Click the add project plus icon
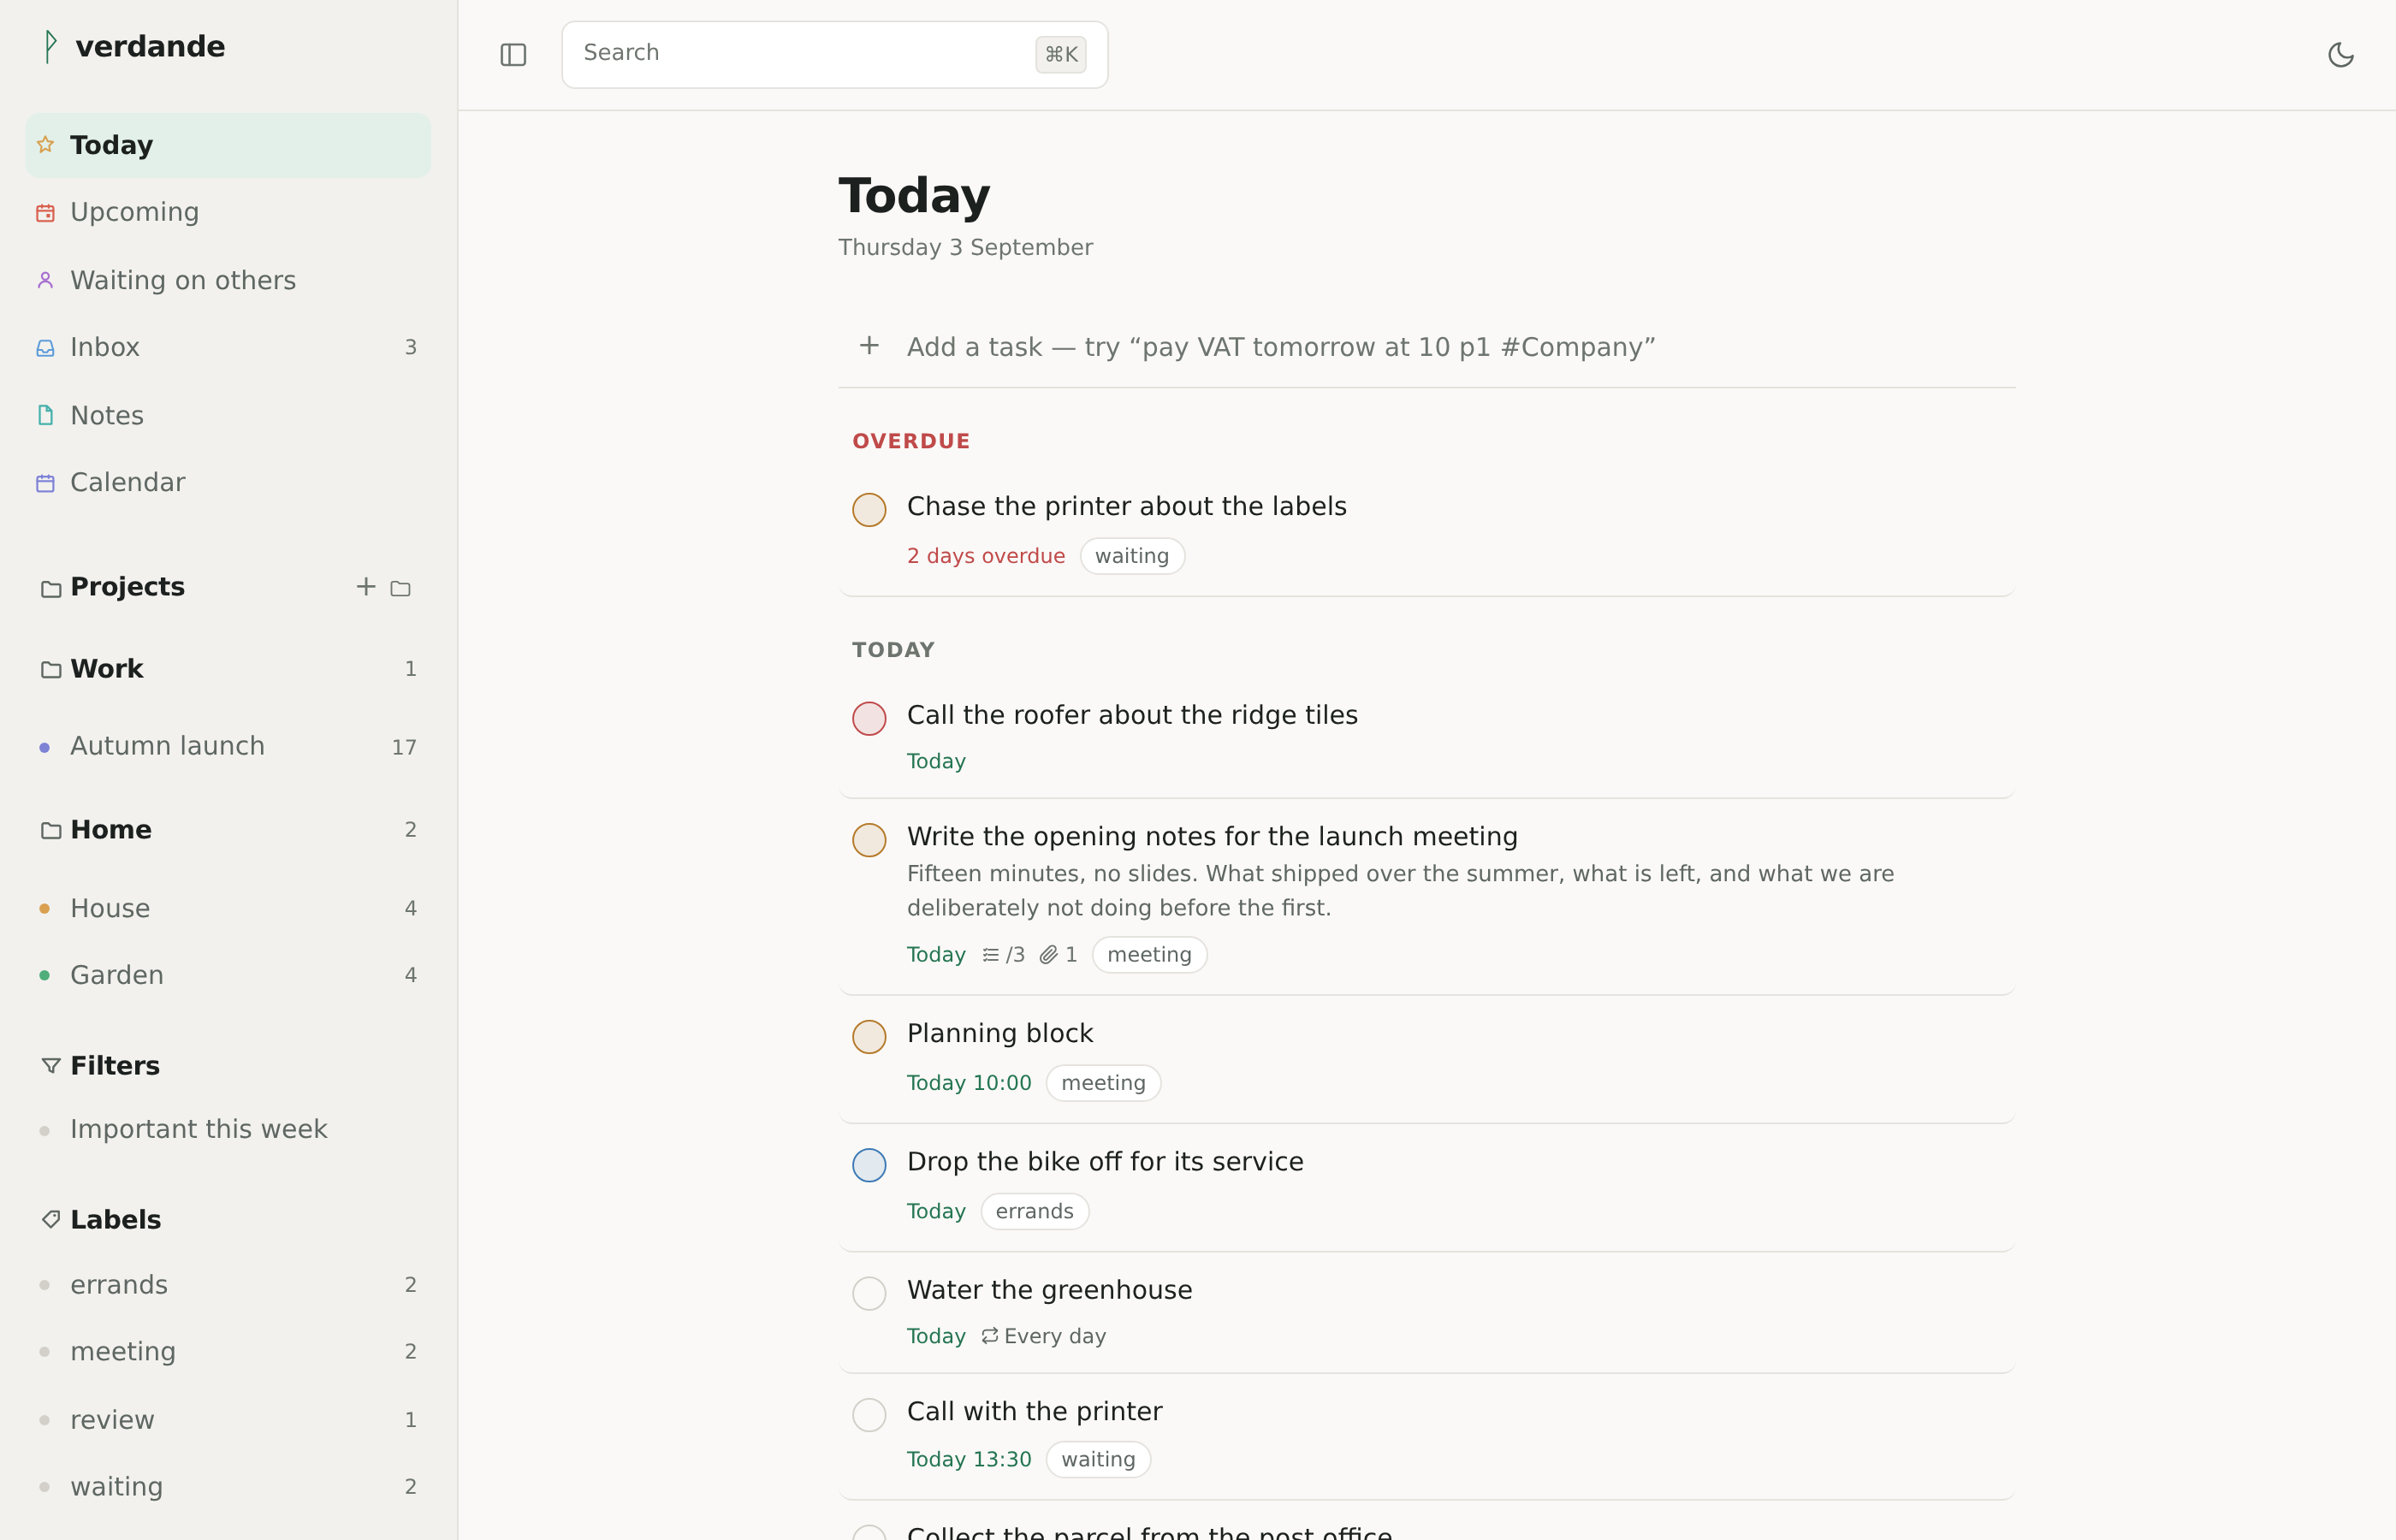The height and width of the screenshot is (1540, 2396). point(366,587)
